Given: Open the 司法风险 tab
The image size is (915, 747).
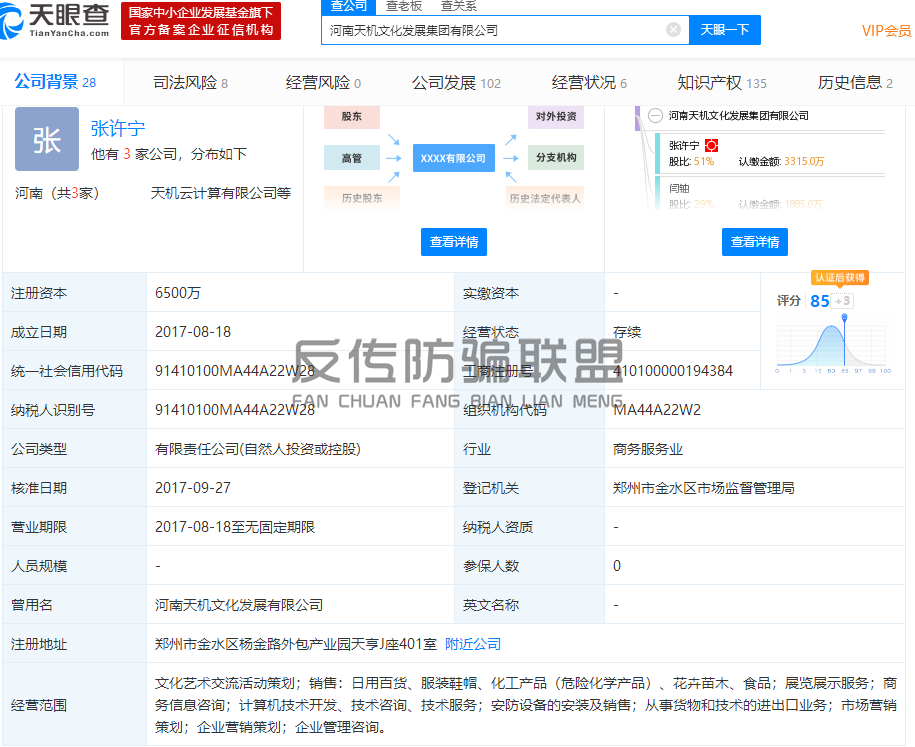Looking at the screenshot, I should [190, 83].
